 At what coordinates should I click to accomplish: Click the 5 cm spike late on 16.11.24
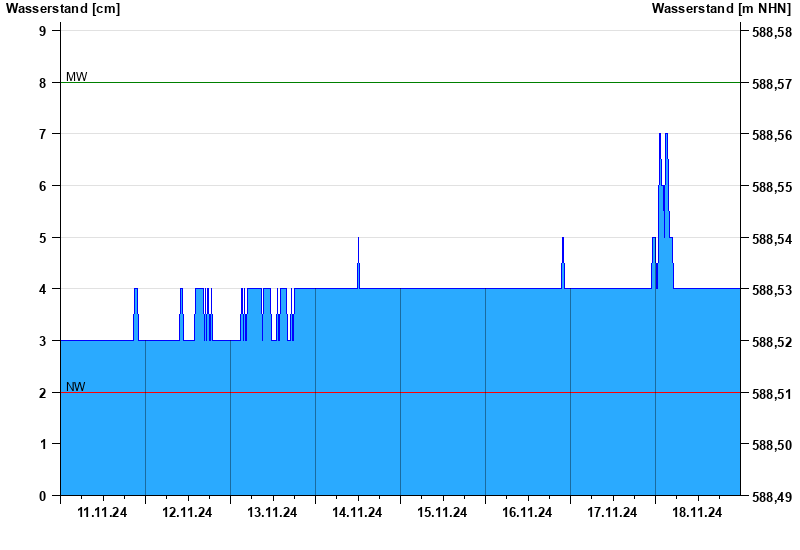click(563, 263)
